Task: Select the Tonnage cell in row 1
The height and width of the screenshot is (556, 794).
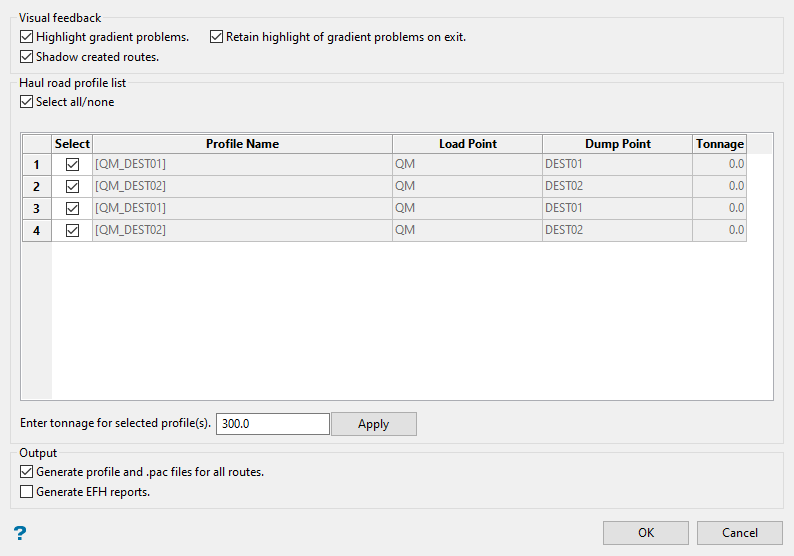Action: click(x=719, y=164)
